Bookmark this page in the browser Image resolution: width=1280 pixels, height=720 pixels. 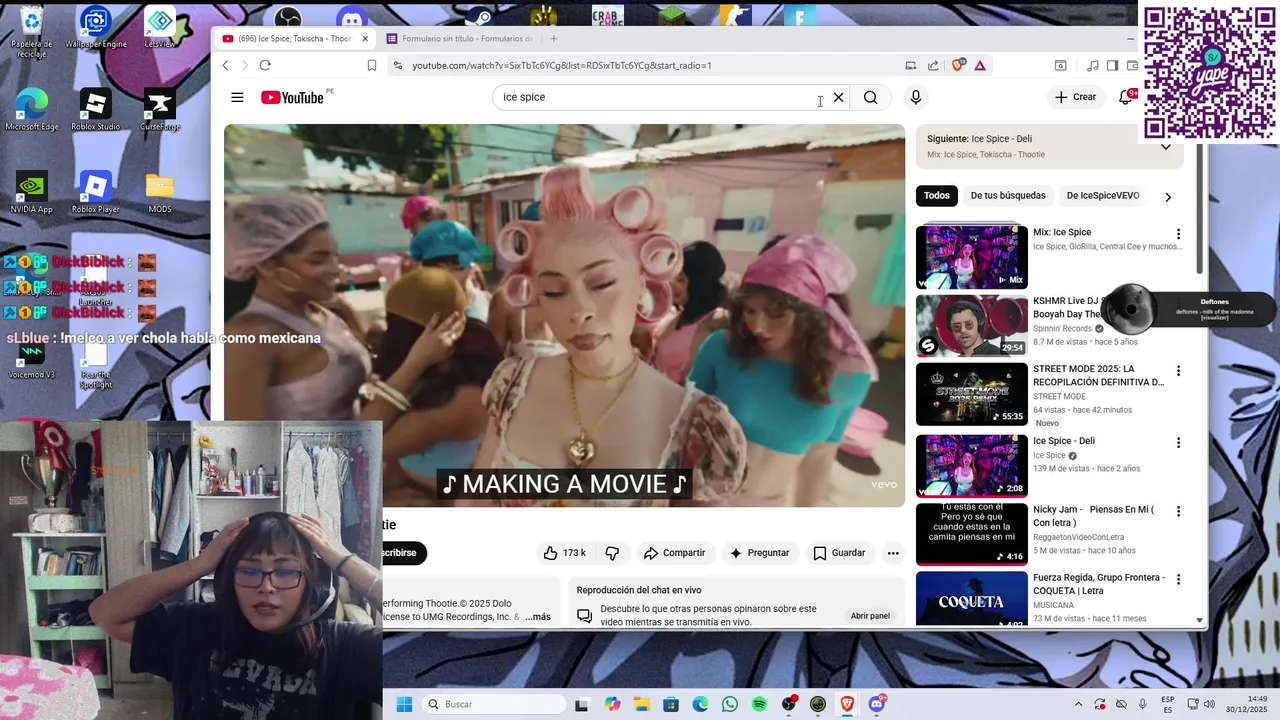372,65
